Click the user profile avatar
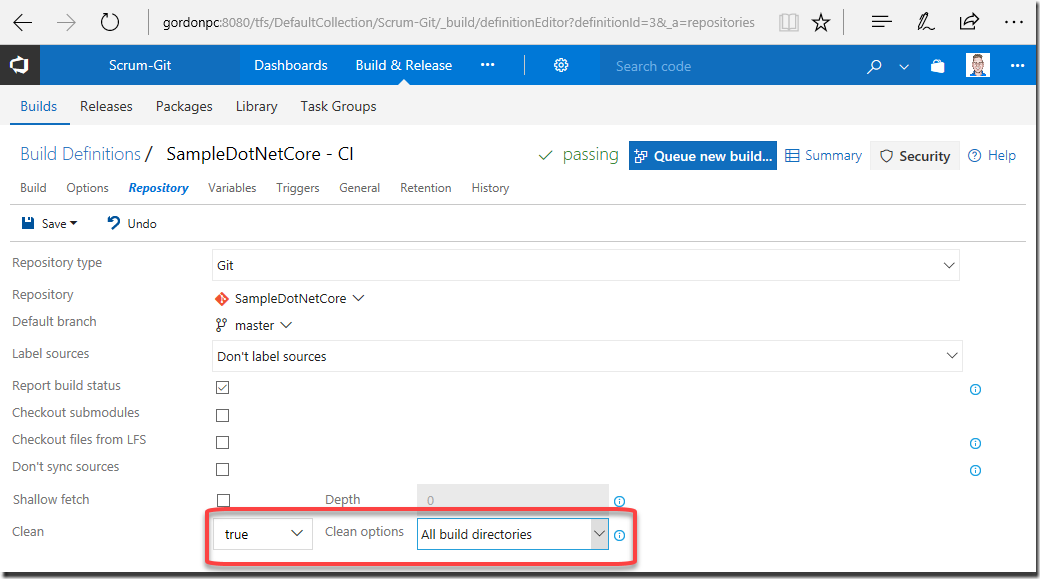Viewport: 1040px width, 579px height. 978,65
